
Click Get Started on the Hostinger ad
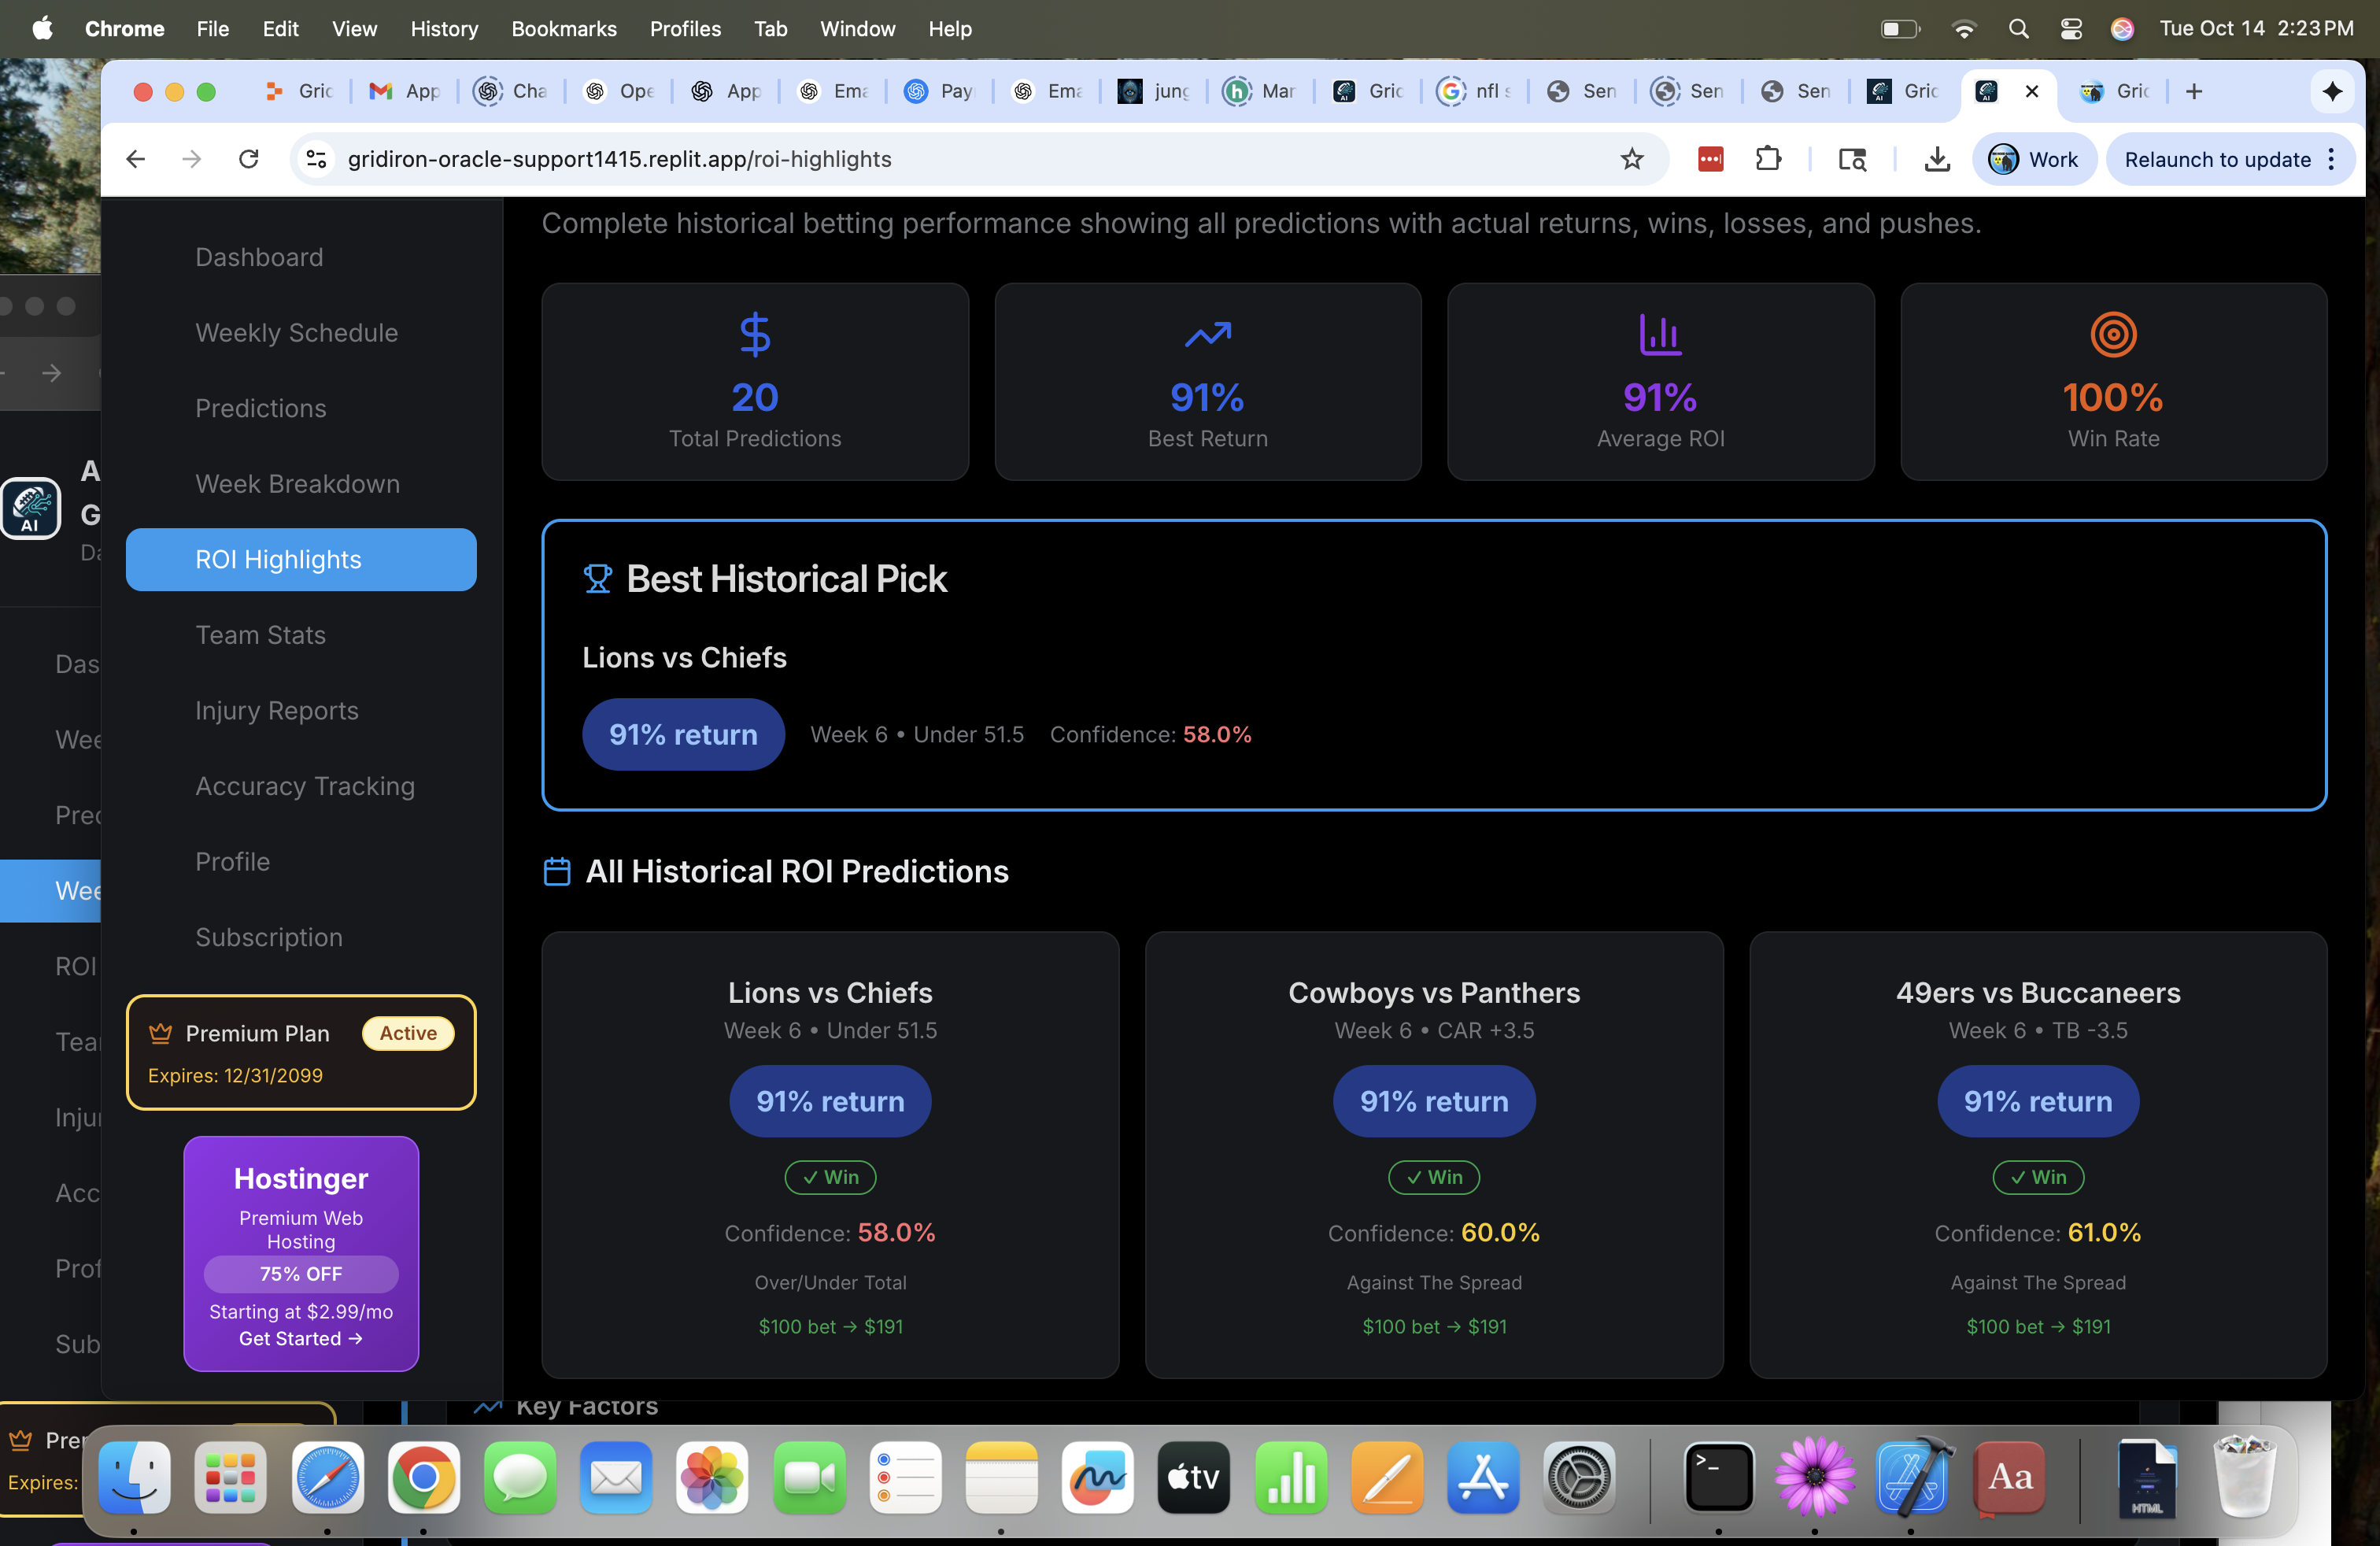pyautogui.click(x=300, y=1338)
